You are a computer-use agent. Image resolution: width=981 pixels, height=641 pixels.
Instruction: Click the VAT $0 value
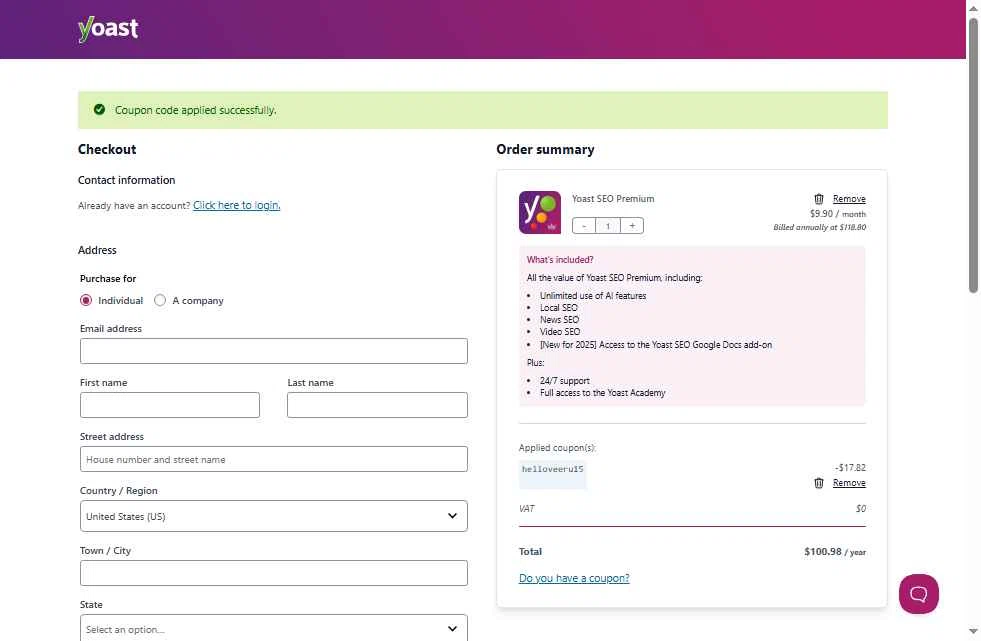click(x=861, y=509)
